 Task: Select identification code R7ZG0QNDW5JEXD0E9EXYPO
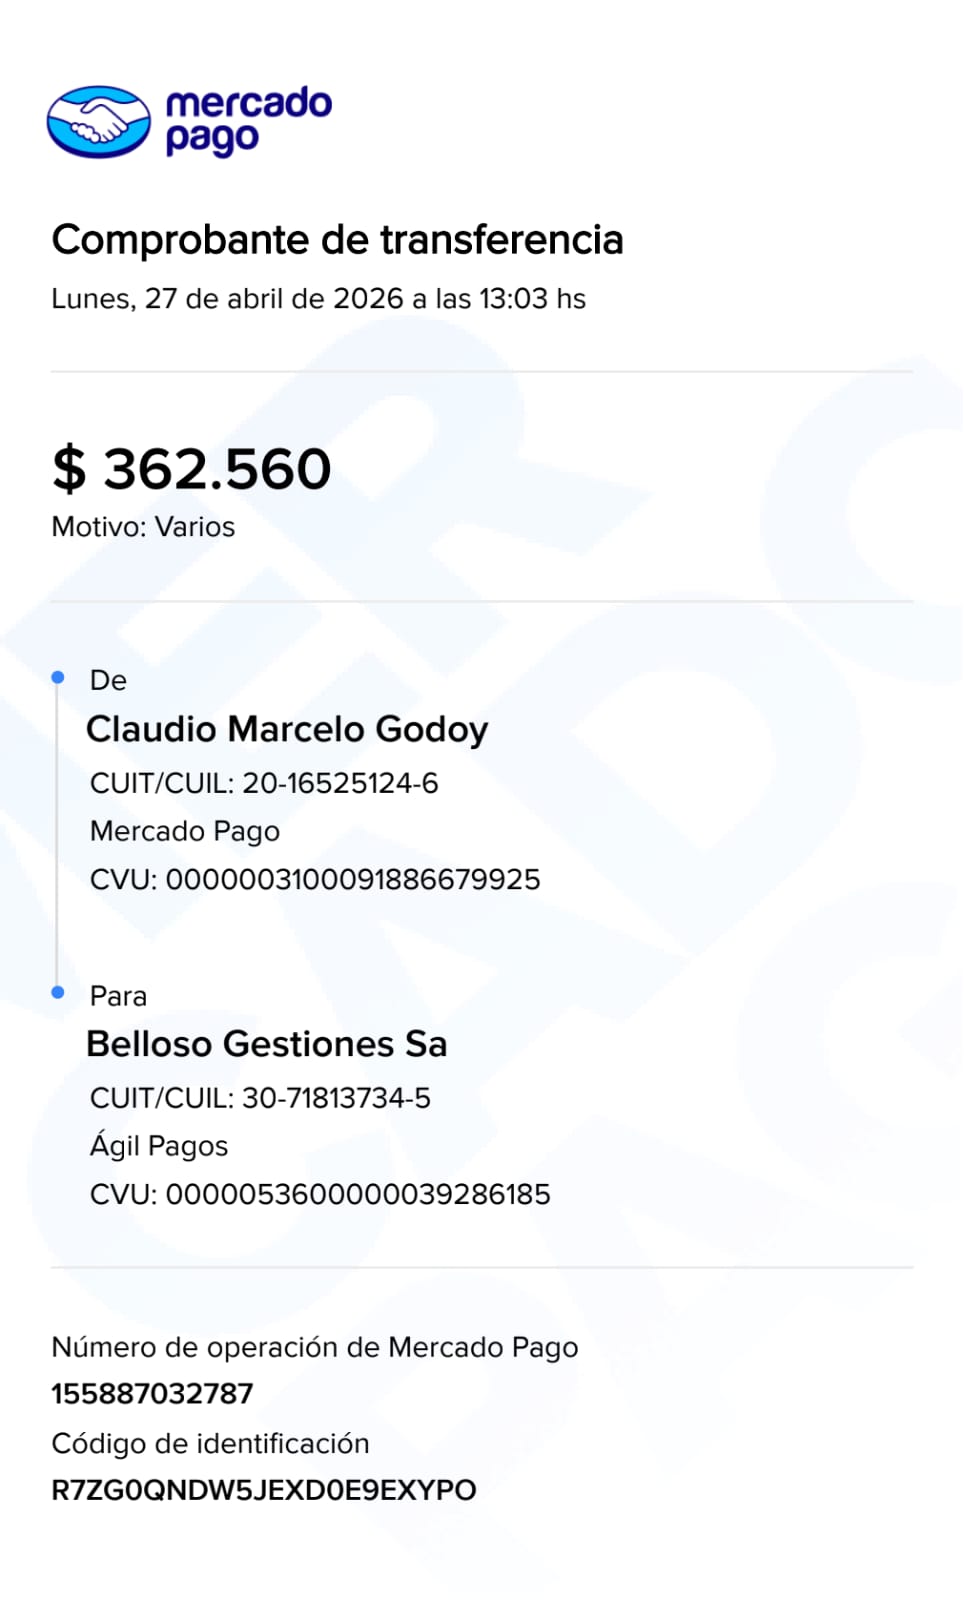(x=264, y=1491)
